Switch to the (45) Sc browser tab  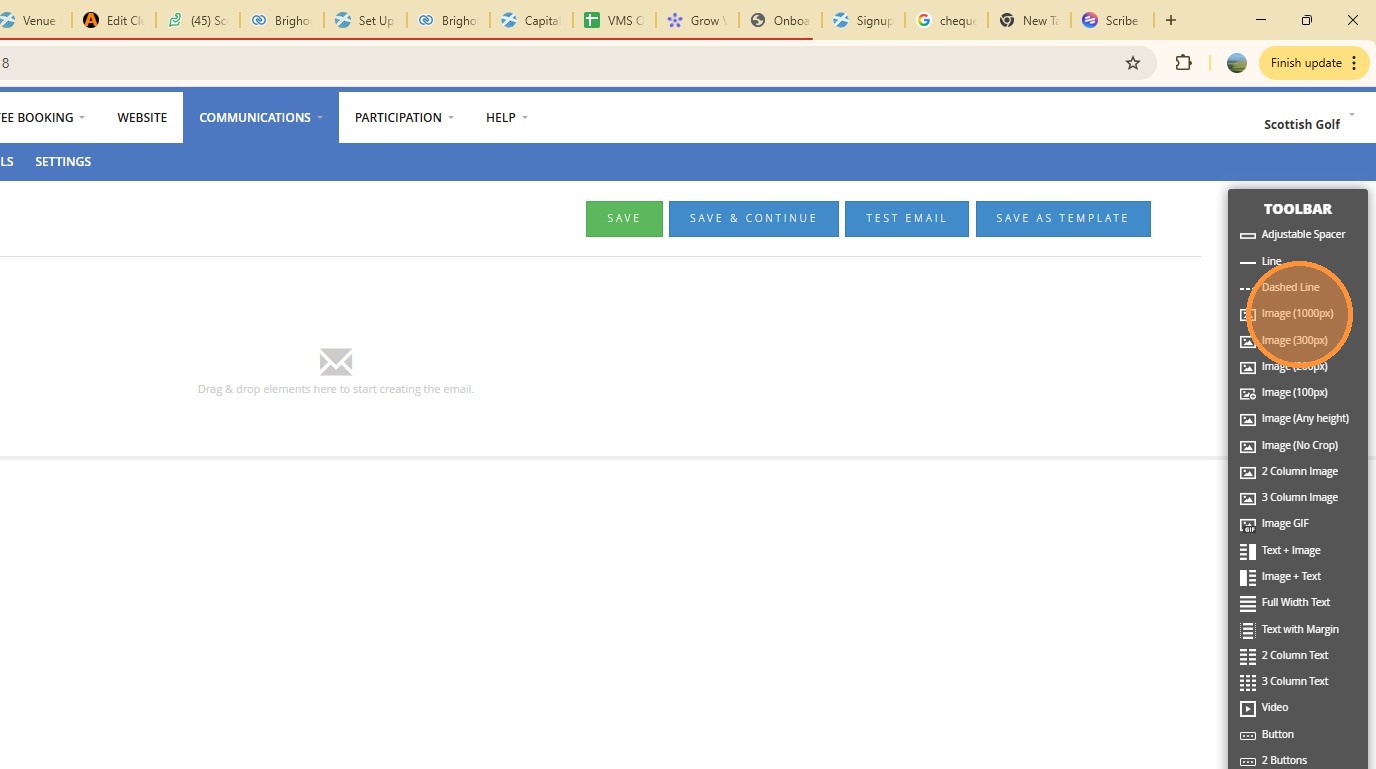coord(198,20)
